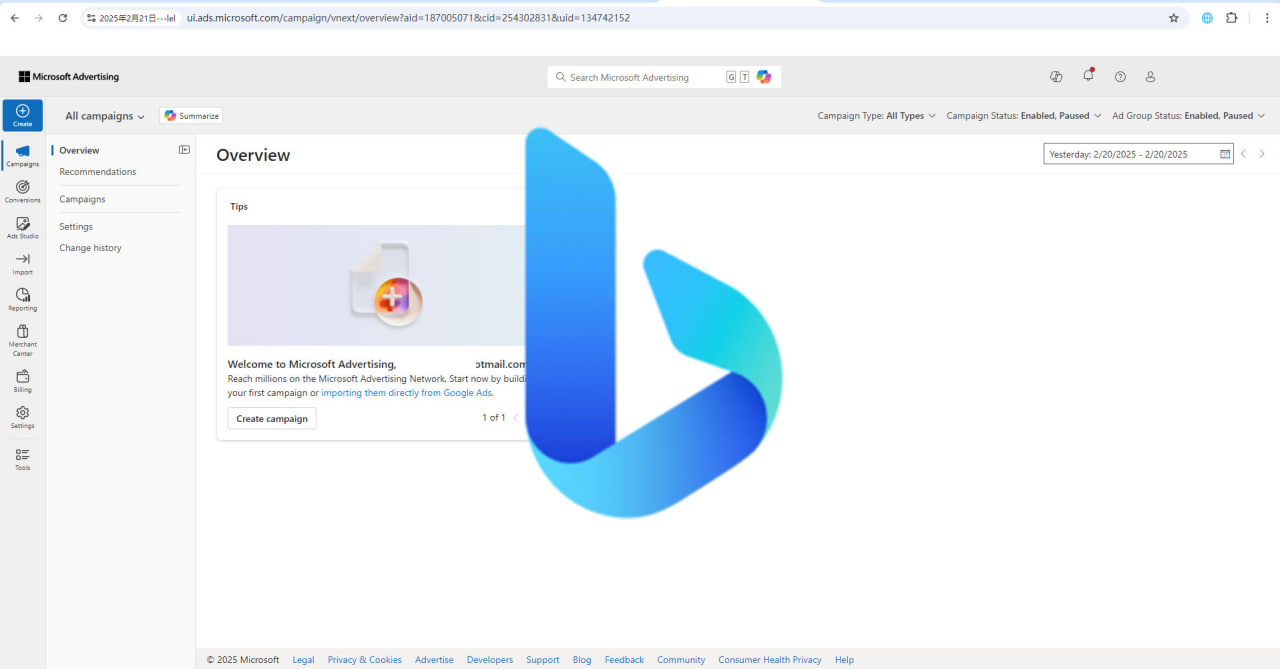
Task: Open Settings in the left rail
Action: point(22,417)
